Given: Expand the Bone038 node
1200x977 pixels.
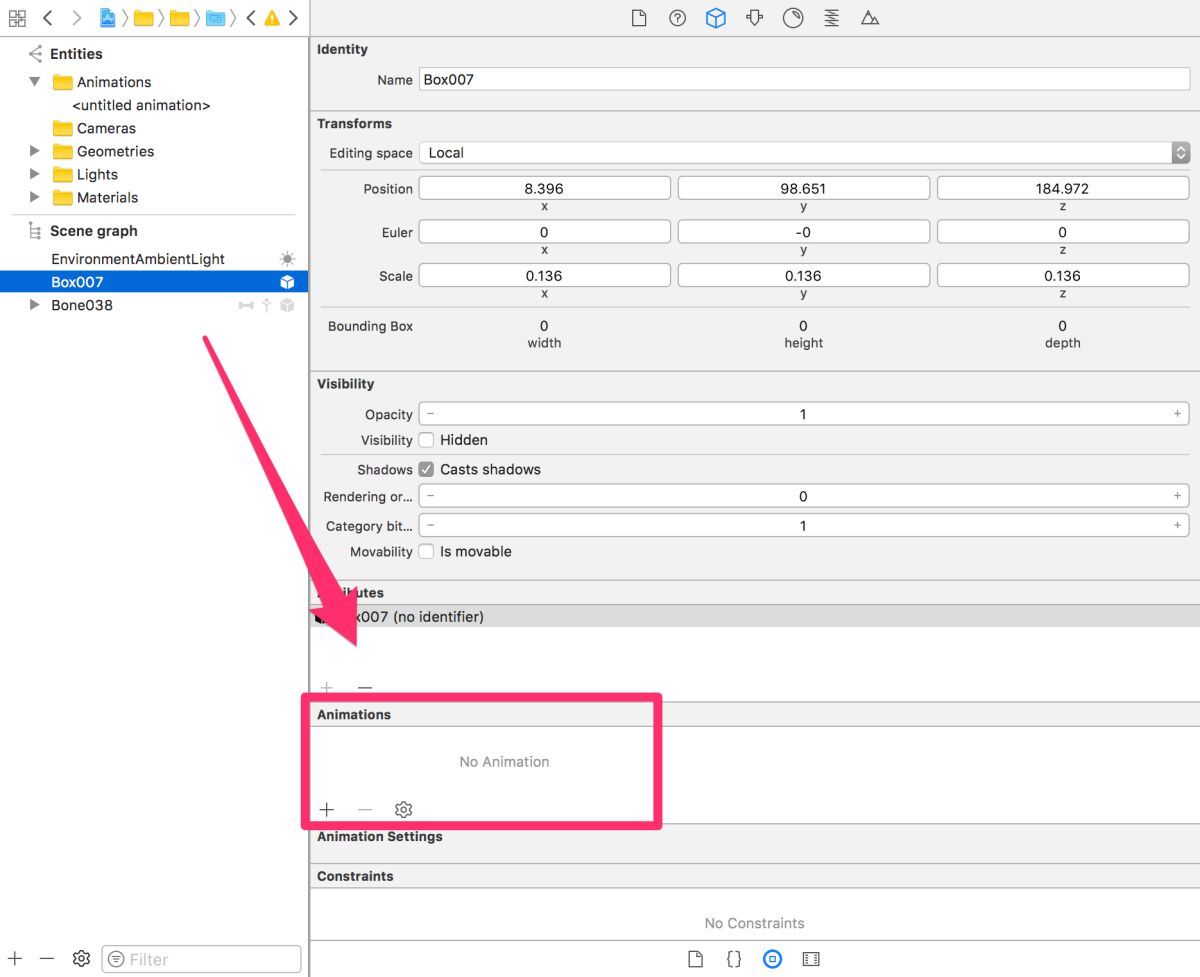Looking at the screenshot, I should coord(35,305).
